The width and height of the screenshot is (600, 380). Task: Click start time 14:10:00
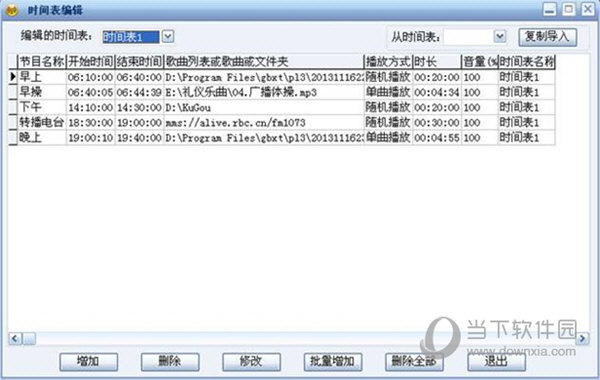(90, 107)
